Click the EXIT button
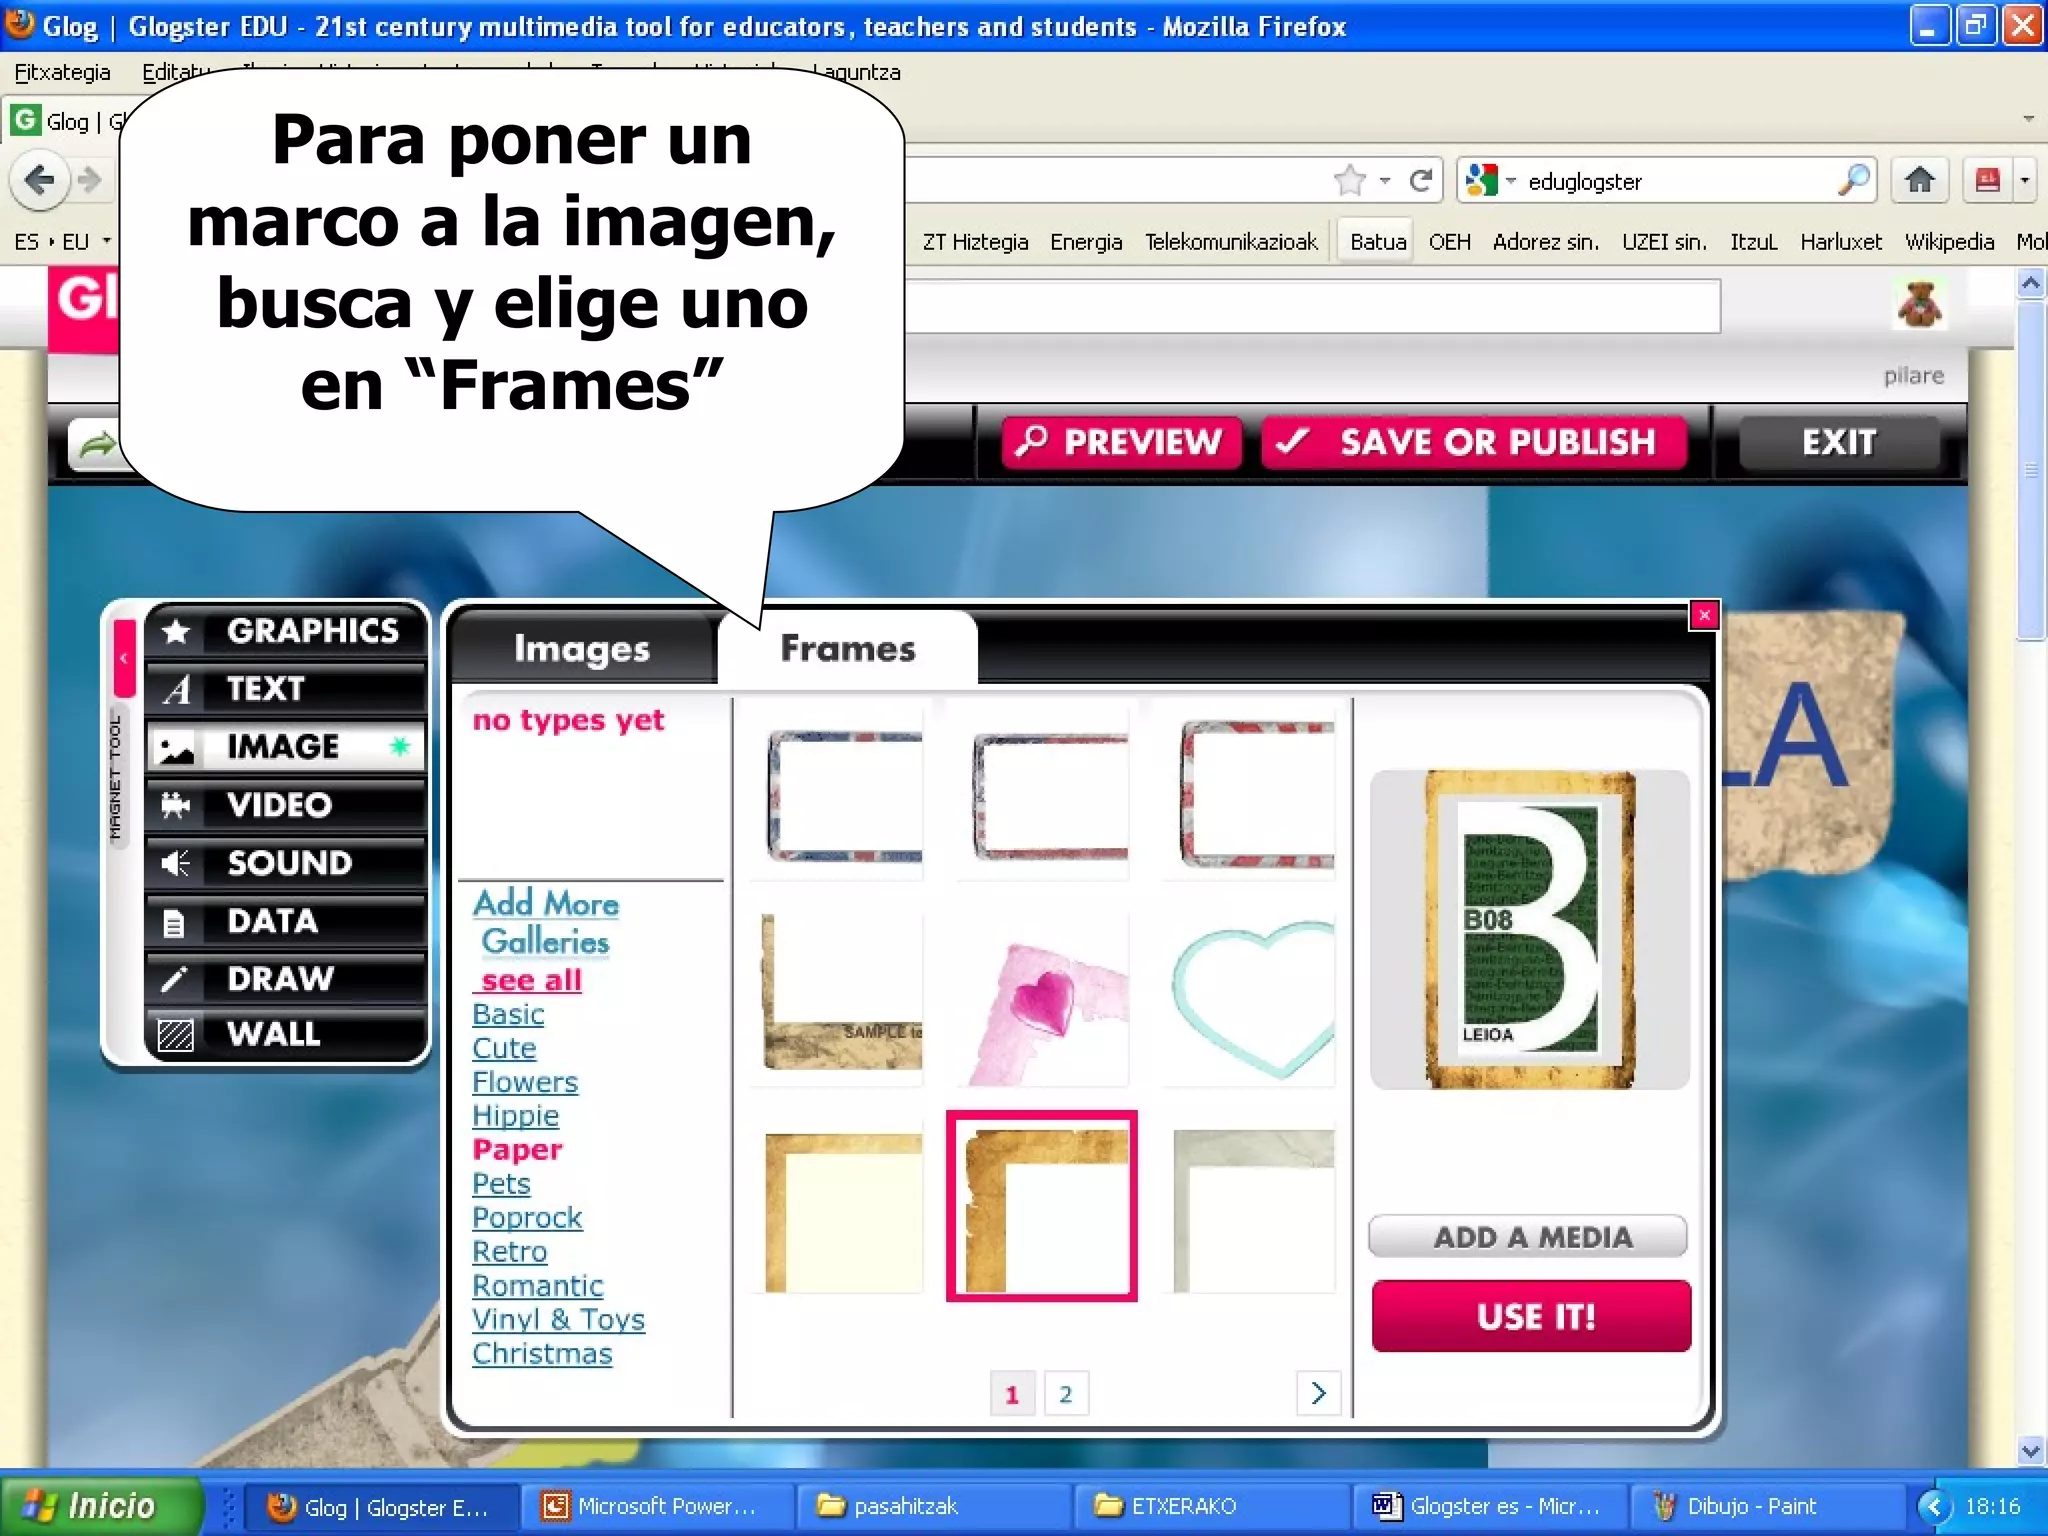Screen dimensions: 2048x1536 click(1839, 442)
